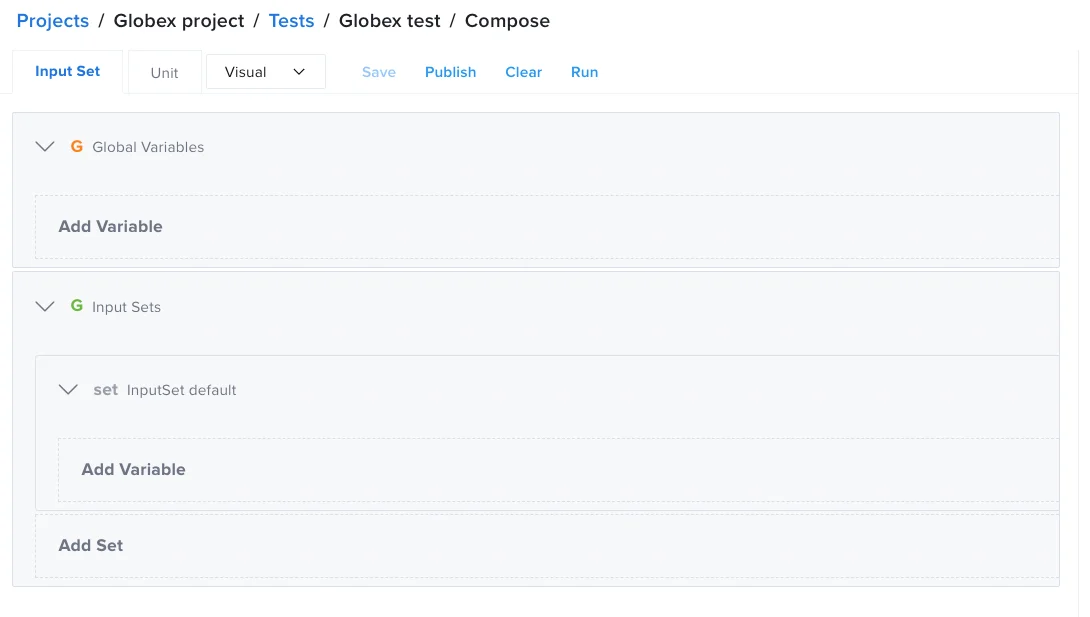The image size is (1090, 617).
Task: Clear the compose form
Action: (523, 71)
